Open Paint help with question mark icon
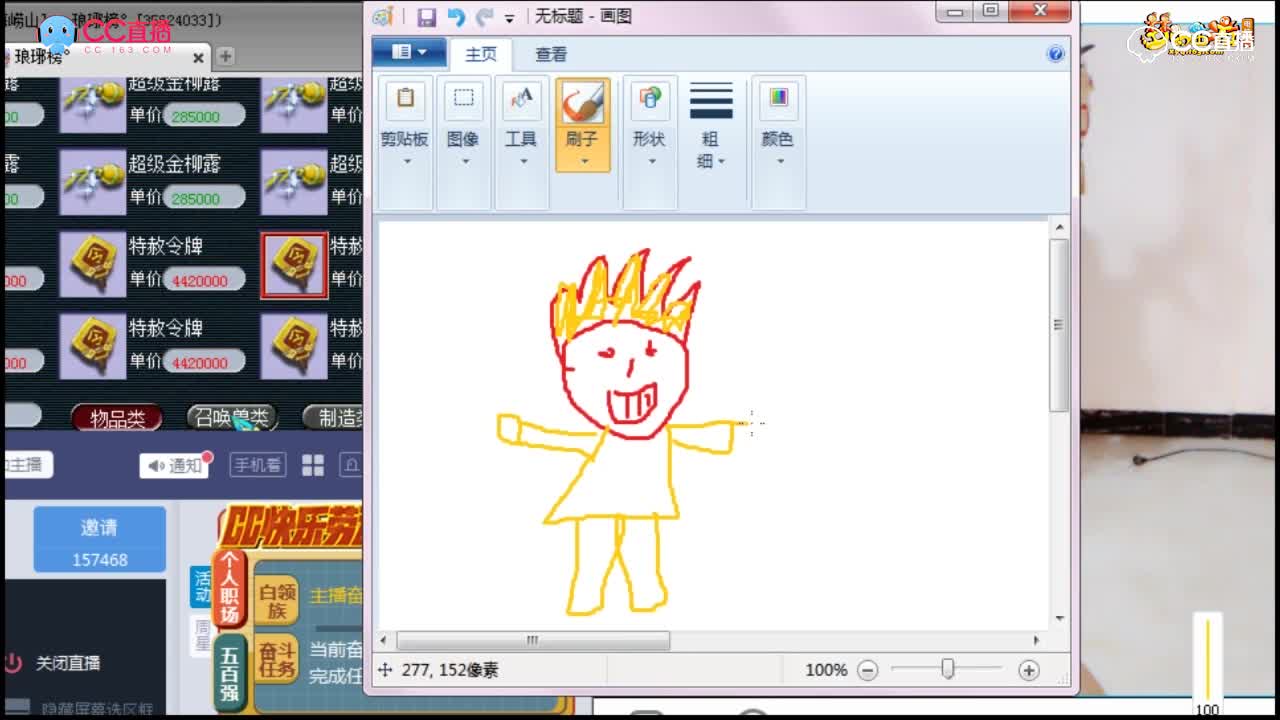The width and height of the screenshot is (1280, 720). tap(1055, 54)
